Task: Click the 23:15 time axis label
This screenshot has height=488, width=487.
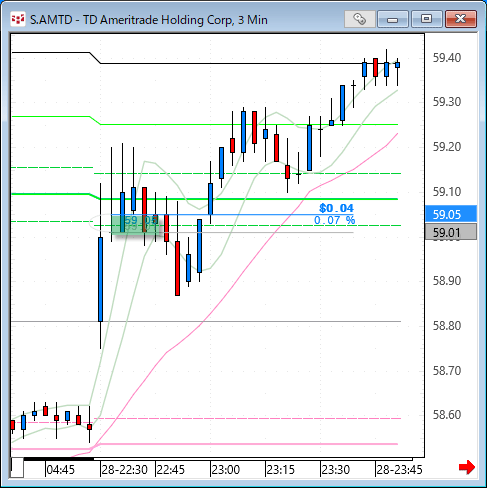Action: point(281,470)
